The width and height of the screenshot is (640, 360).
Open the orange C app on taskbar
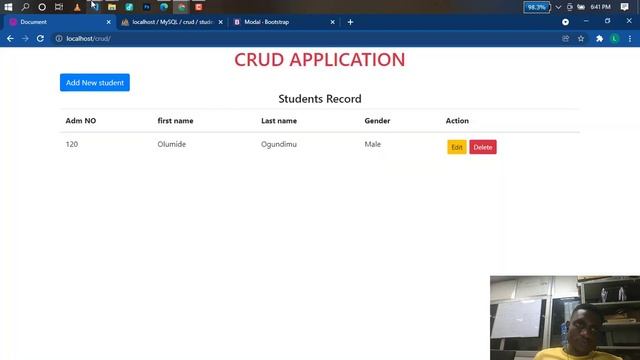point(199,7)
